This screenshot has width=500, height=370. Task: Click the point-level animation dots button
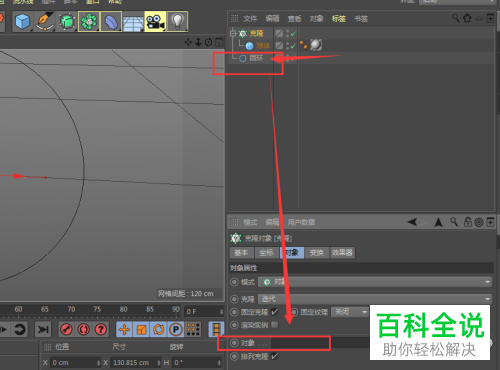(193, 329)
